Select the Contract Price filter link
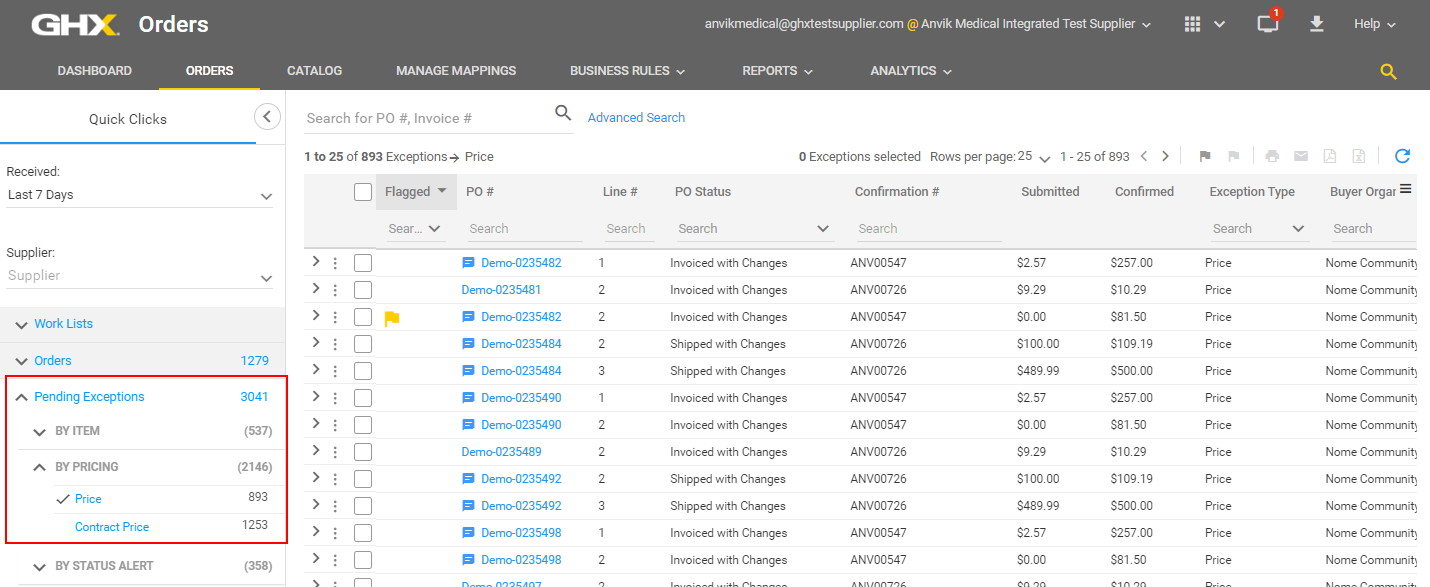Screen dimensions: 1430x587 pos(112,527)
